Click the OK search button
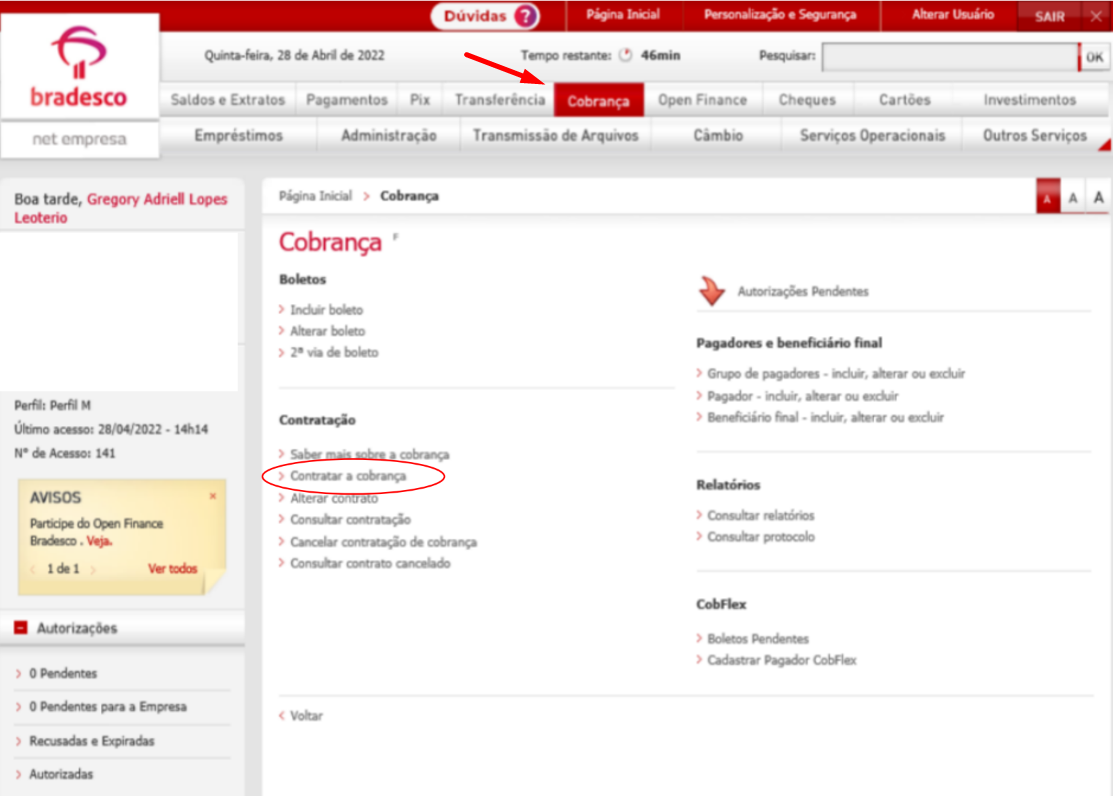The width and height of the screenshot is (1113, 796). (x=1095, y=57)
